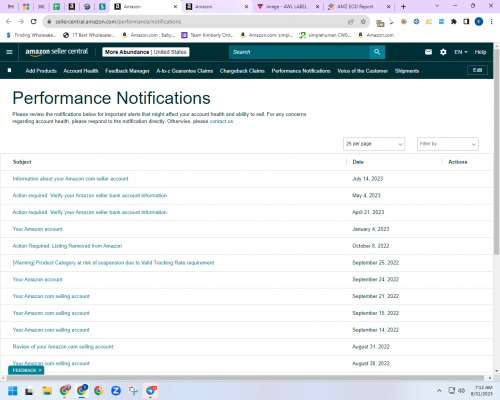Expand the 25 per page dropdown
Viewport: 500px width, 400px height.
click(374, 144)
